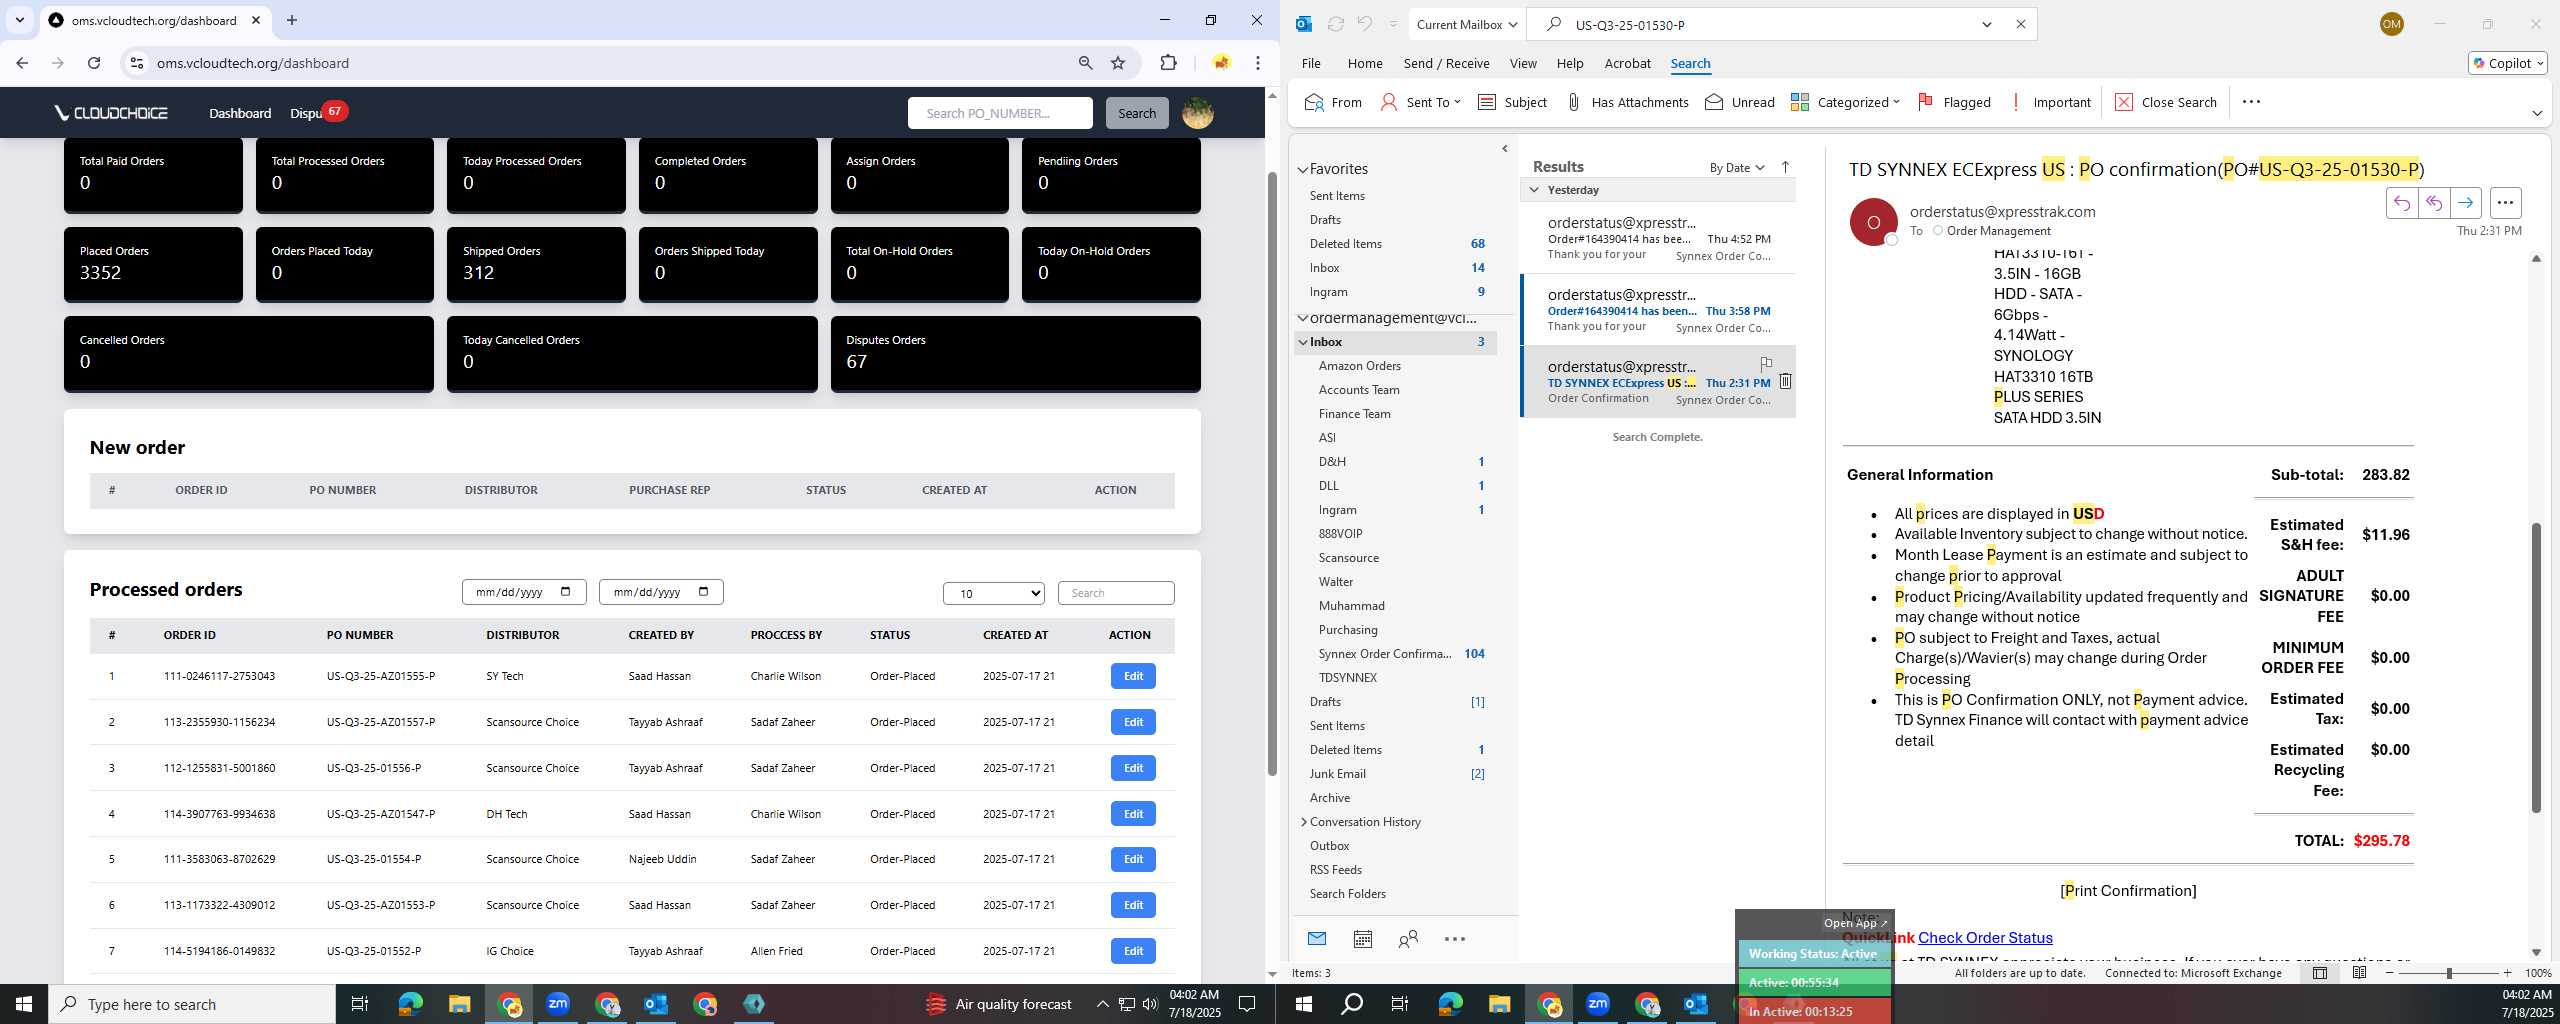Open Acrobat ribbon tab
This screenshot has width=2560, height=1024.
[1627, 63]
